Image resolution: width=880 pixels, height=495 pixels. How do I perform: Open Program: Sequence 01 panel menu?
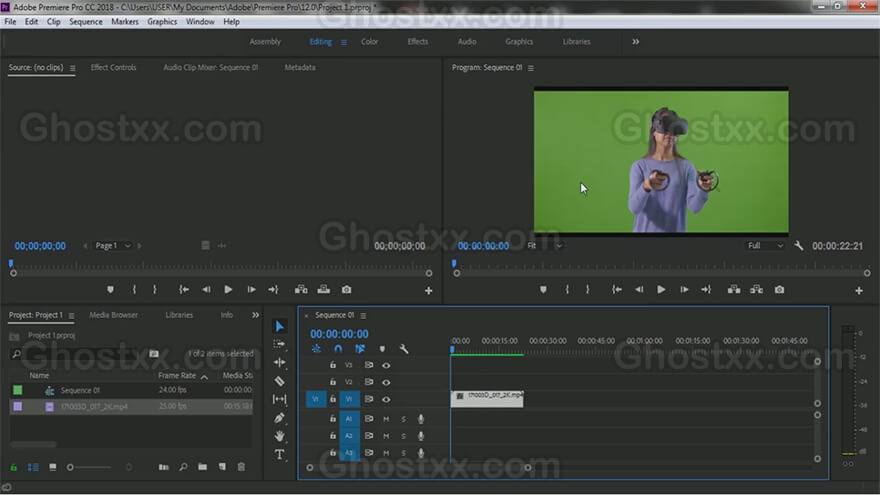click(x=531, y=68)
